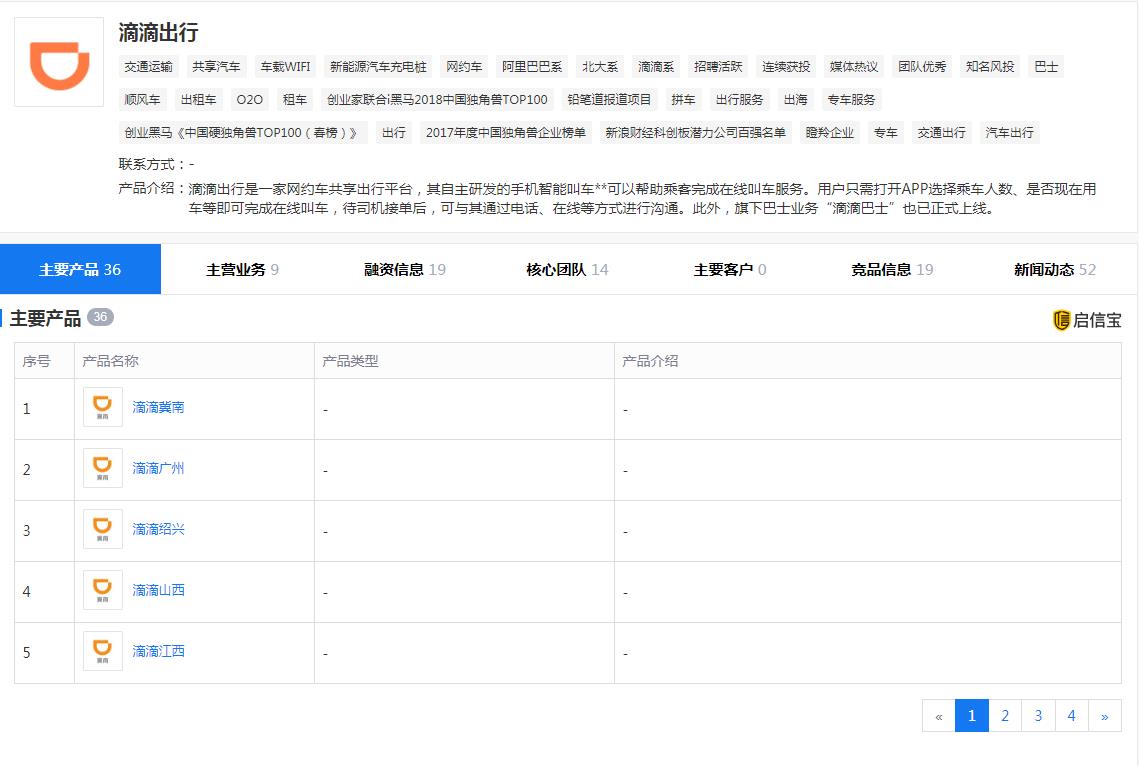
Task: Click the 瞪羚企业 tag
Action: [x=830, y=133]
